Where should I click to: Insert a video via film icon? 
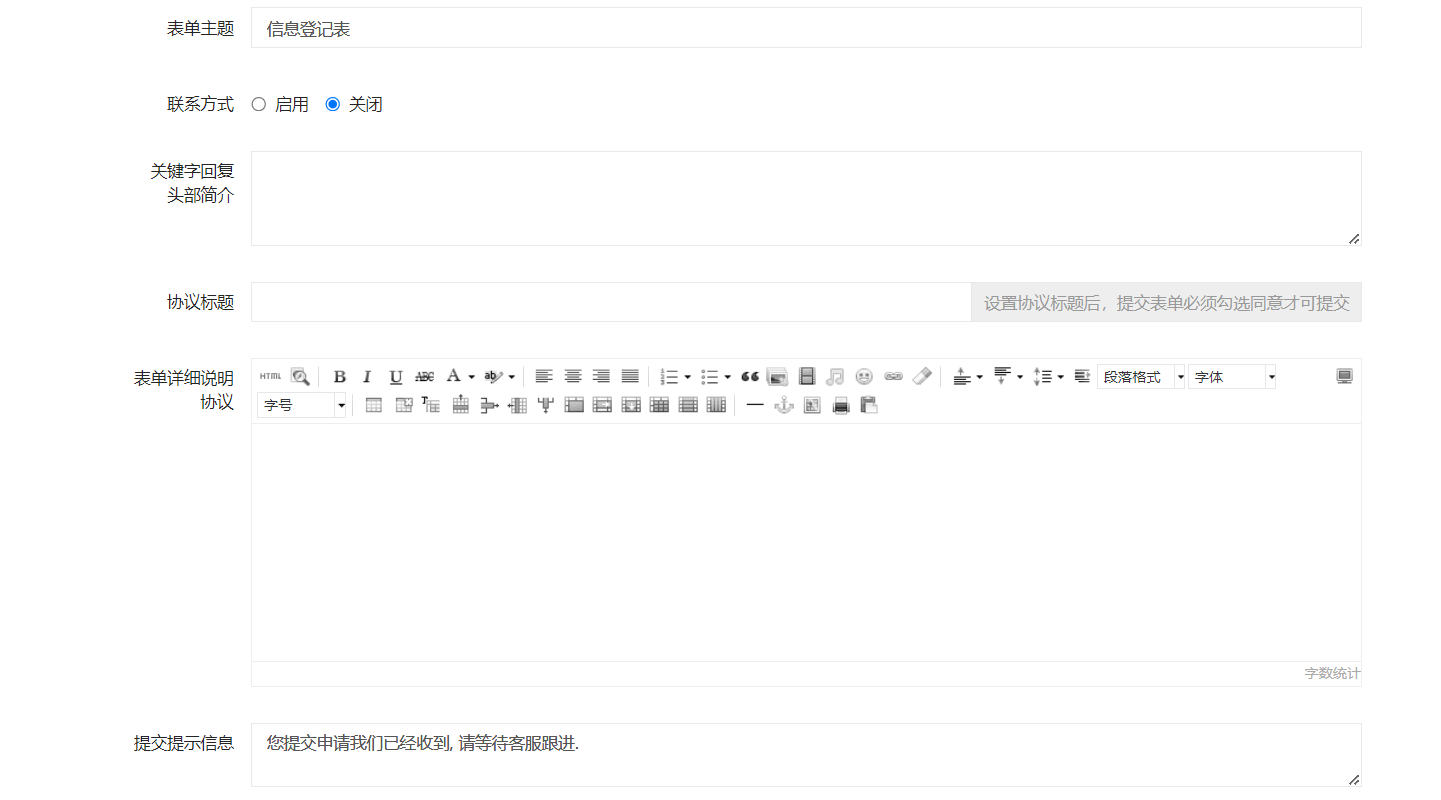tap(807, 376)
